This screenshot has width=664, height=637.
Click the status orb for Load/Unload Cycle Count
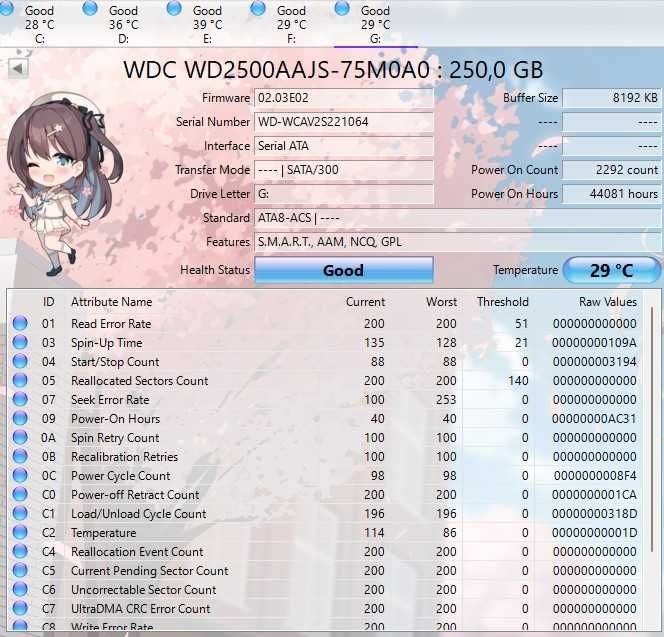point(20,513)
